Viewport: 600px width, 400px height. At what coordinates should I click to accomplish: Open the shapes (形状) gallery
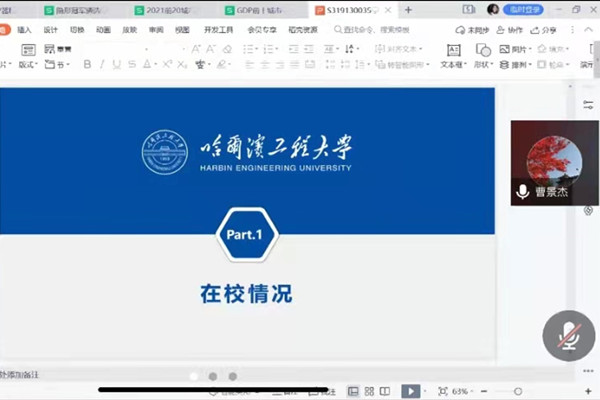click(484, 56)
